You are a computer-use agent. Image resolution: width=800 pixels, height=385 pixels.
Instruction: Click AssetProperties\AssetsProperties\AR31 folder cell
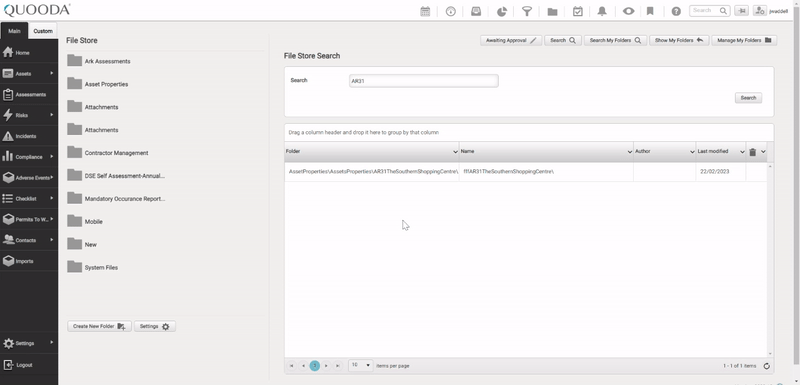coord(372,172)
